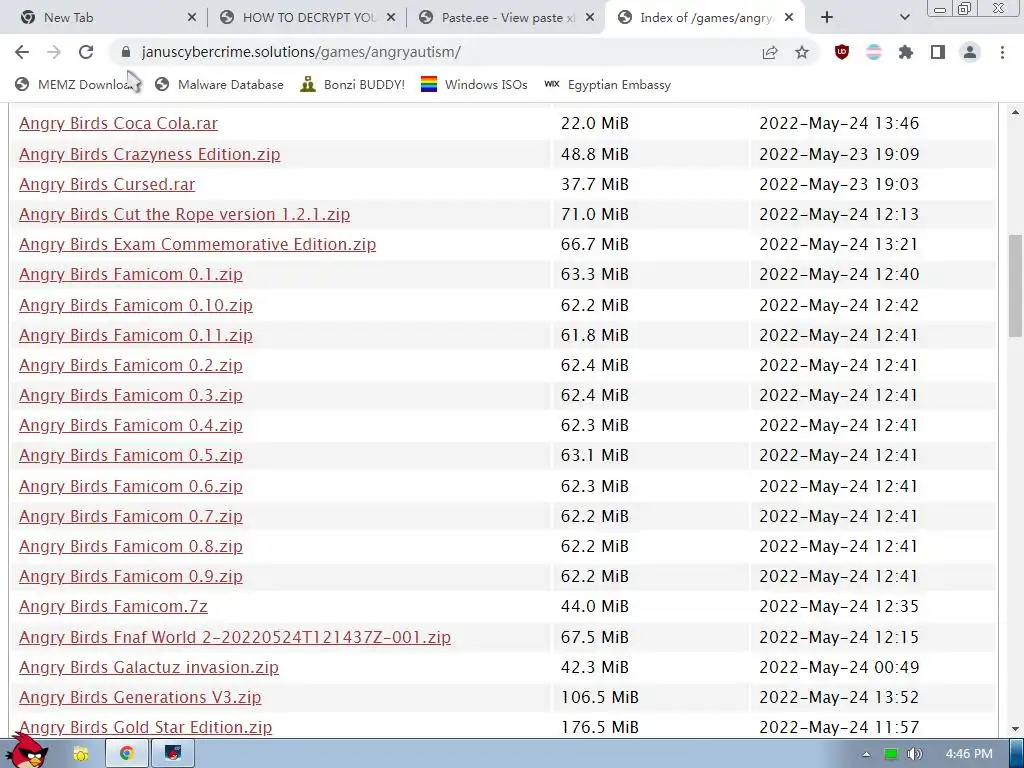The height and width of the screenshot is (768, 1024).
Task: Click the page scrollbar thumb
Action: point(1015,286)
